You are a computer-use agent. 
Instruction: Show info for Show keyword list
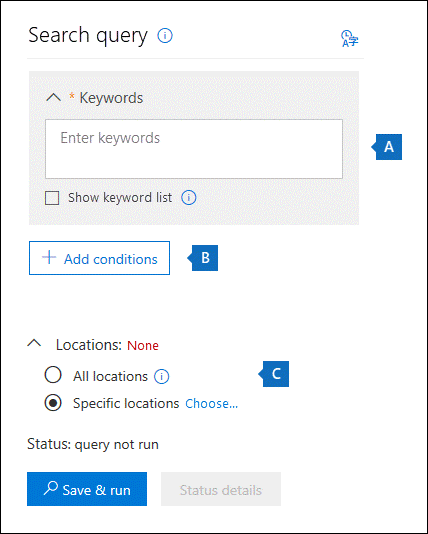pyautogui.click(x=188, y=198)
